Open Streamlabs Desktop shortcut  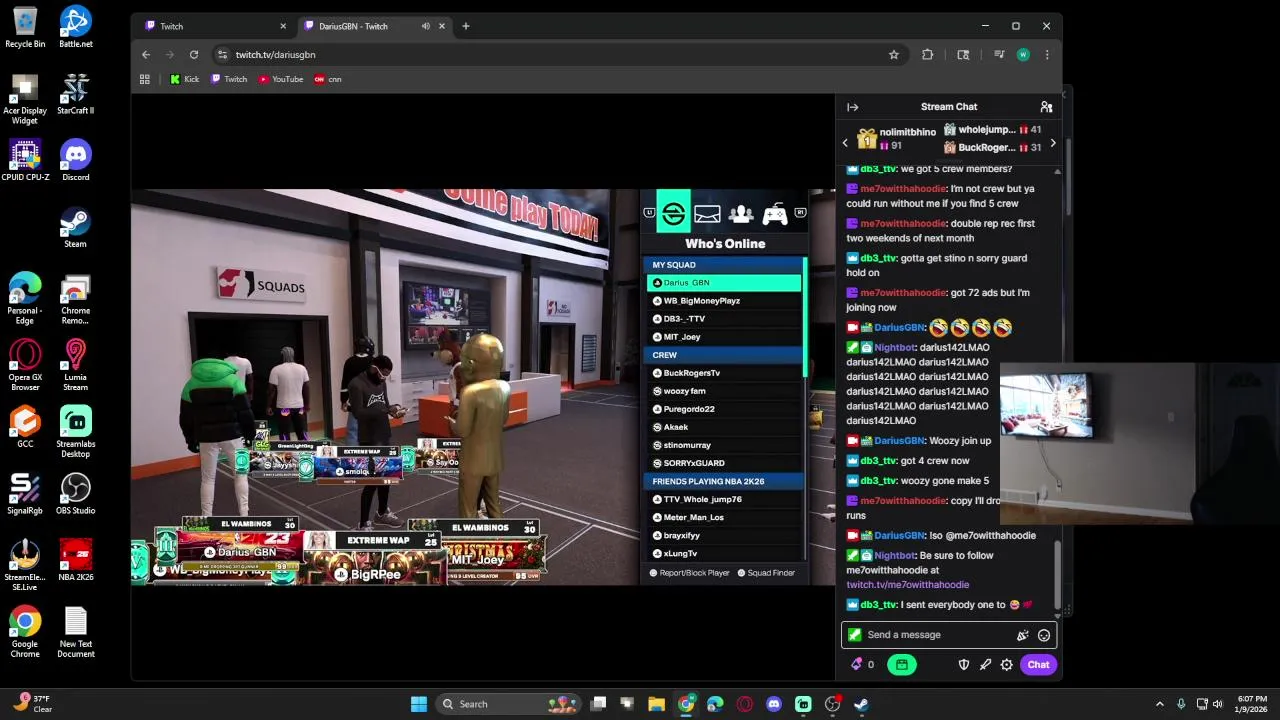[x=76, y=432]
